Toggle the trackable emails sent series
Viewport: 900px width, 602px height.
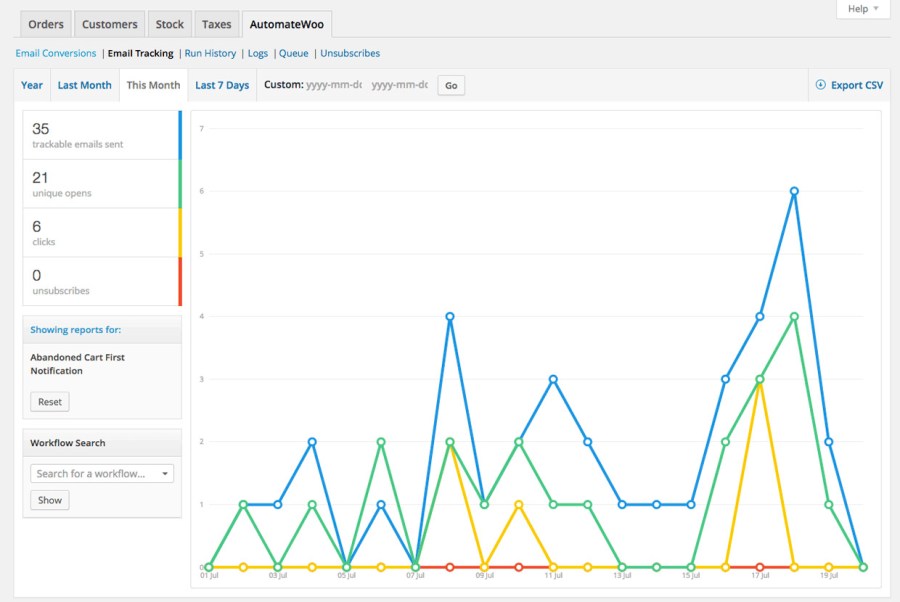point(102,135)
